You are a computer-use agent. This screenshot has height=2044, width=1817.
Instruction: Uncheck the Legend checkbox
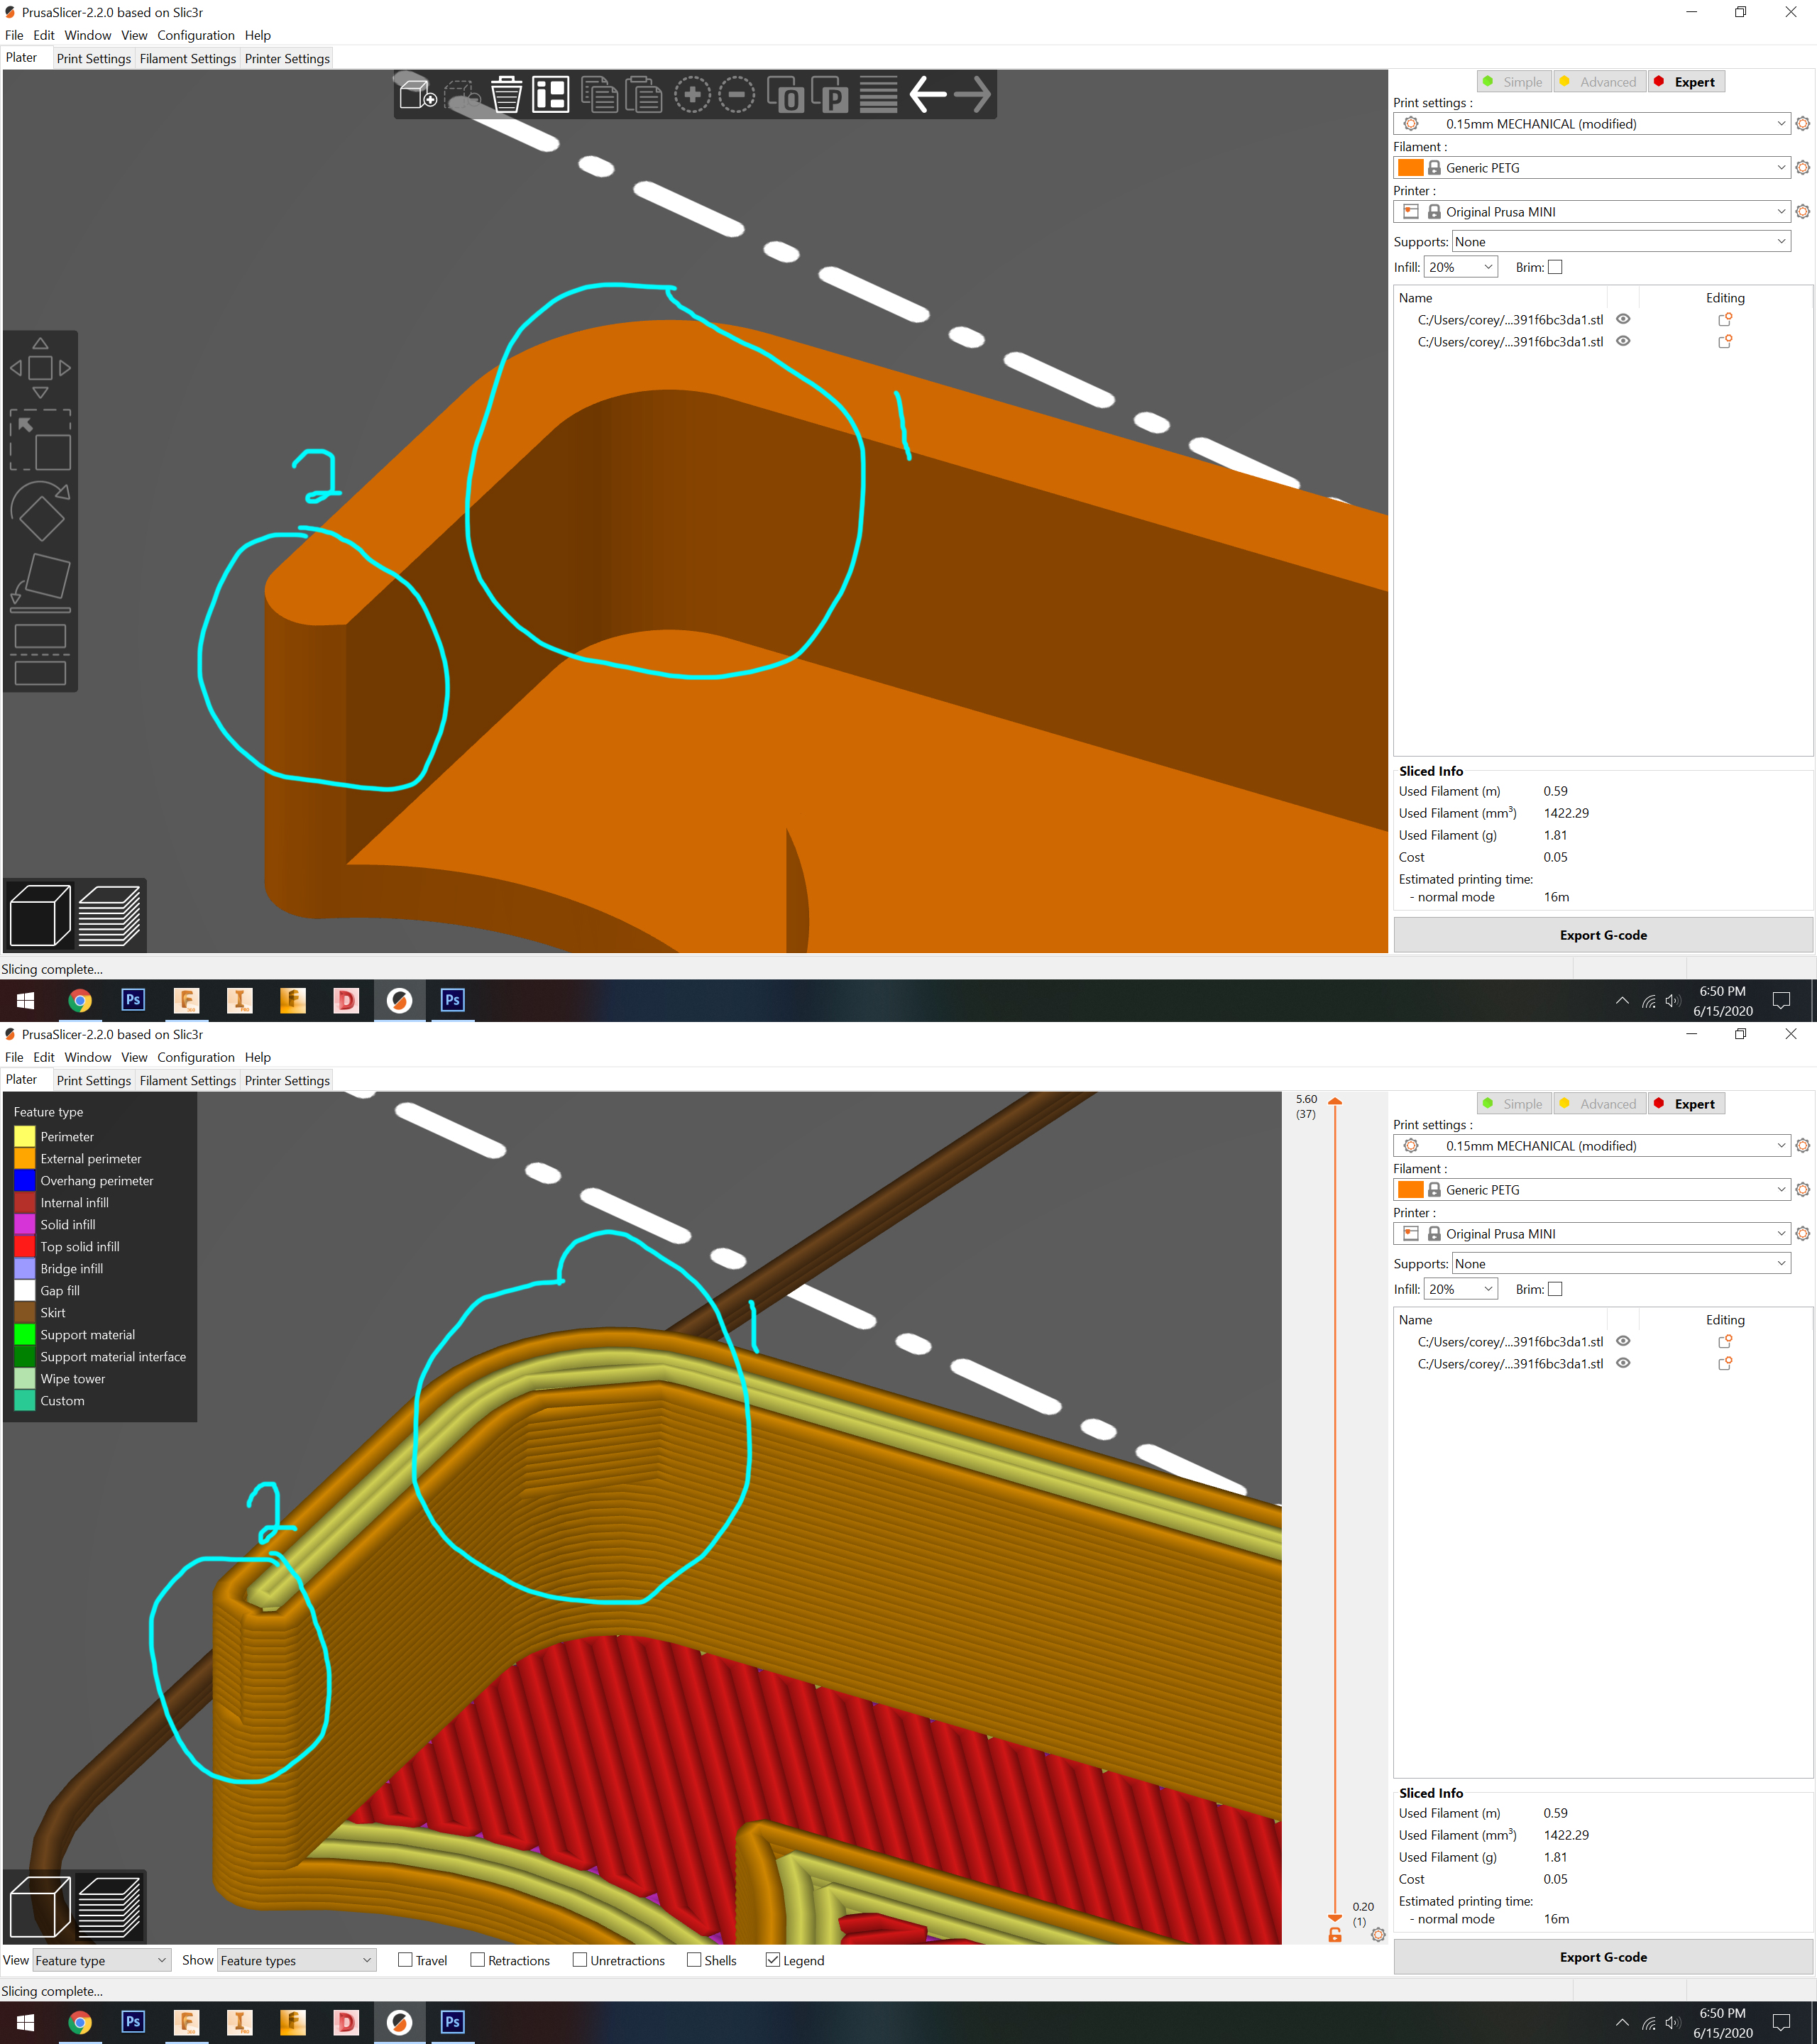click(x=772, y=1960)
